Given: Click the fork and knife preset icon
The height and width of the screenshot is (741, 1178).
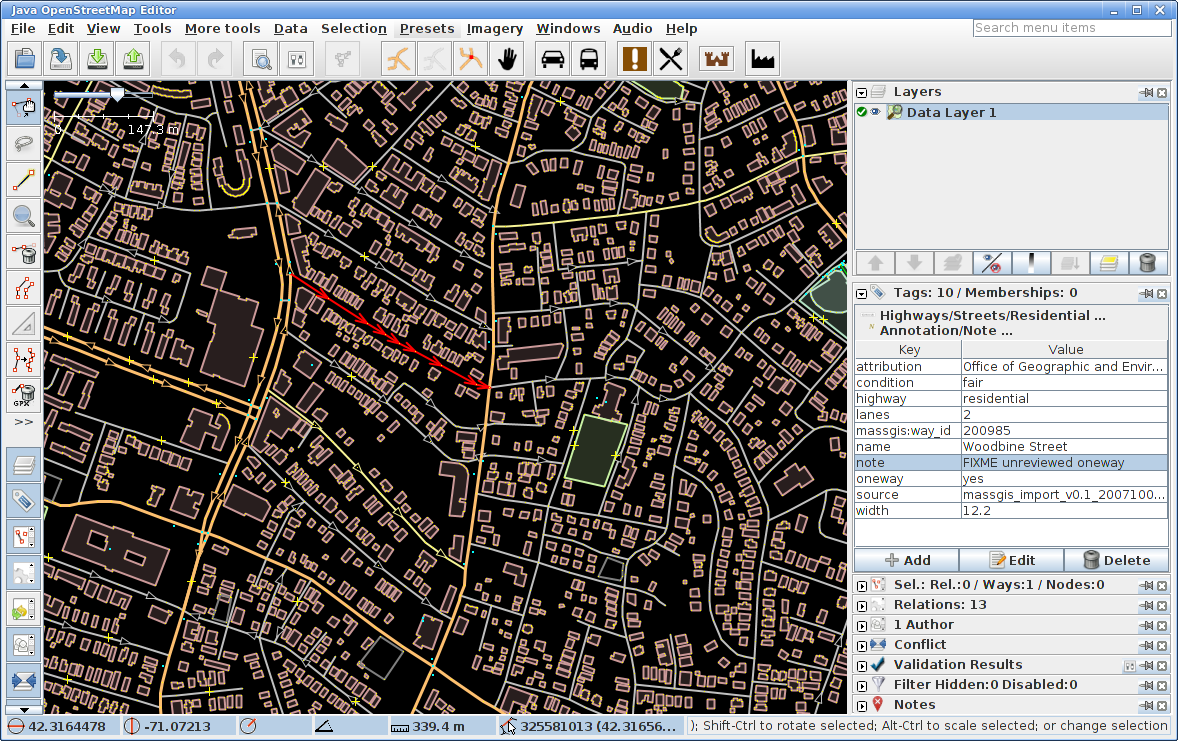Looking at the screenshot, I should (671, 59).
